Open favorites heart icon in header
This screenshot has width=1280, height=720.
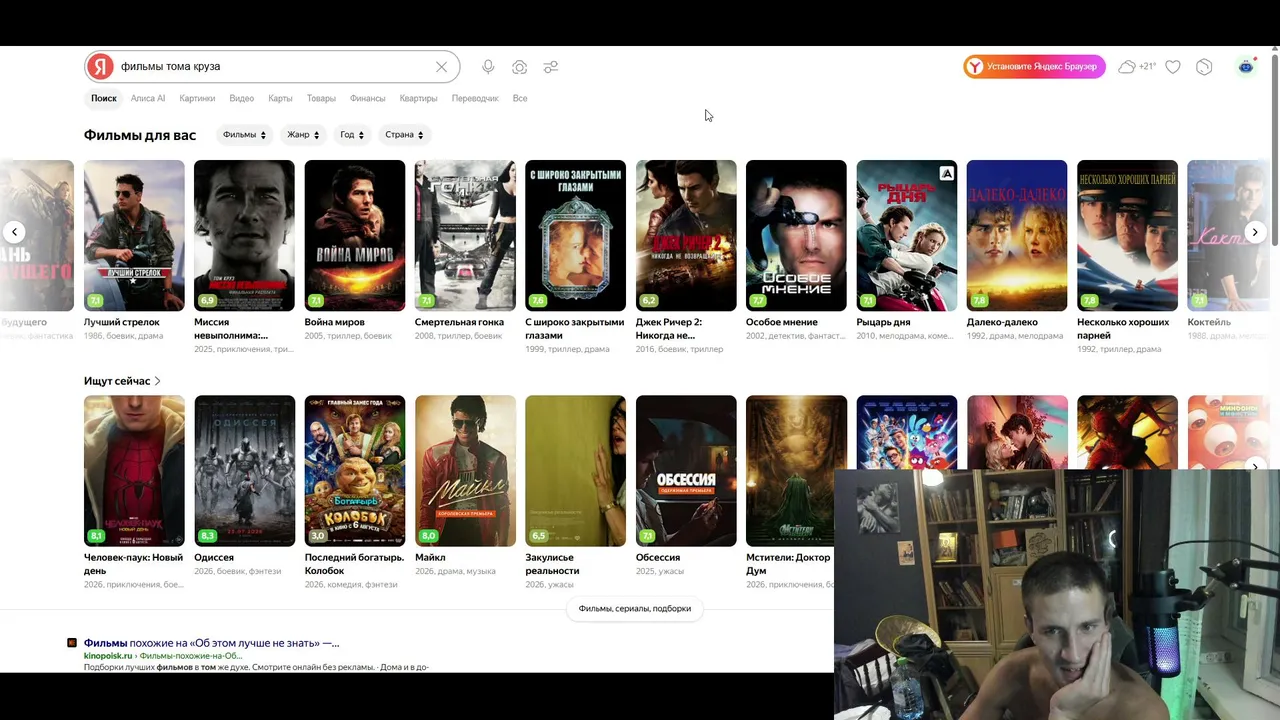point(1173,67)
